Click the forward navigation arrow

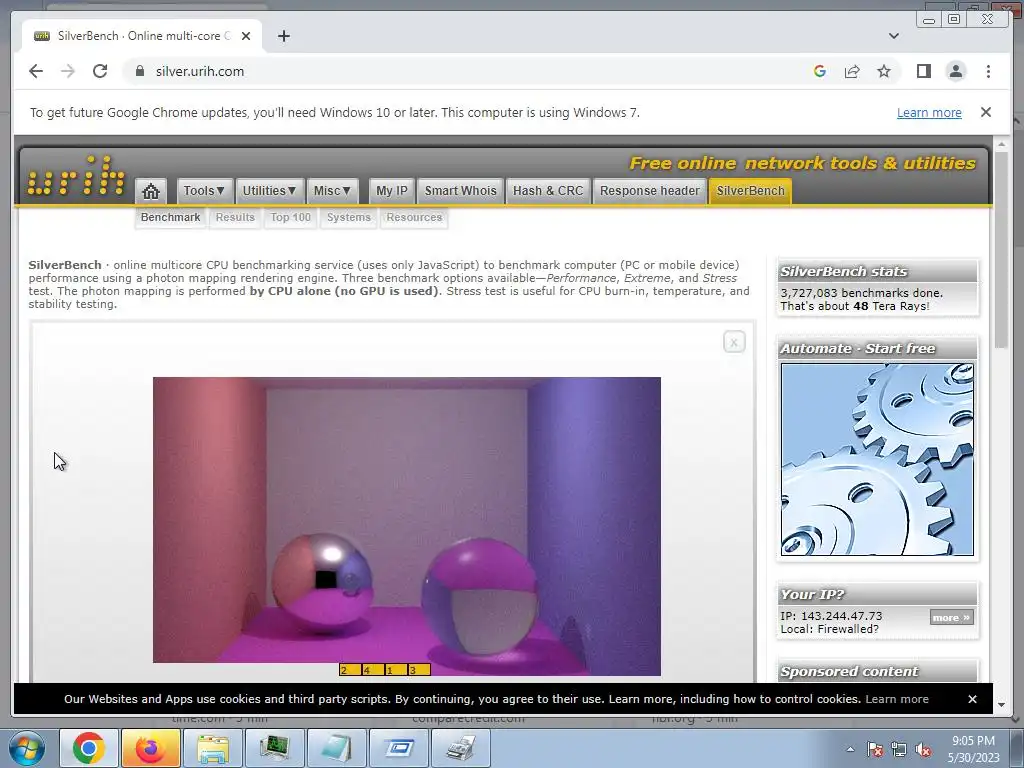tap(68, 71)
